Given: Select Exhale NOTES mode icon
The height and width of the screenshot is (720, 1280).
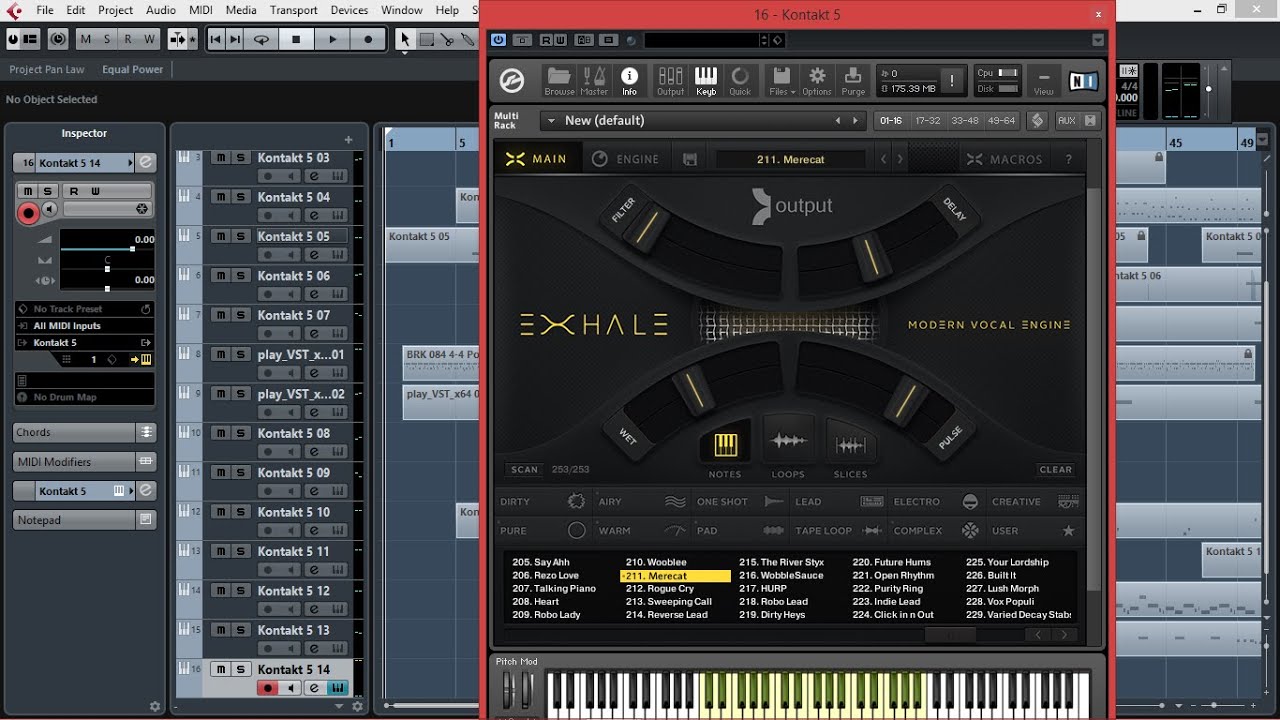Looking at the screenshot, I should (725, 444).
